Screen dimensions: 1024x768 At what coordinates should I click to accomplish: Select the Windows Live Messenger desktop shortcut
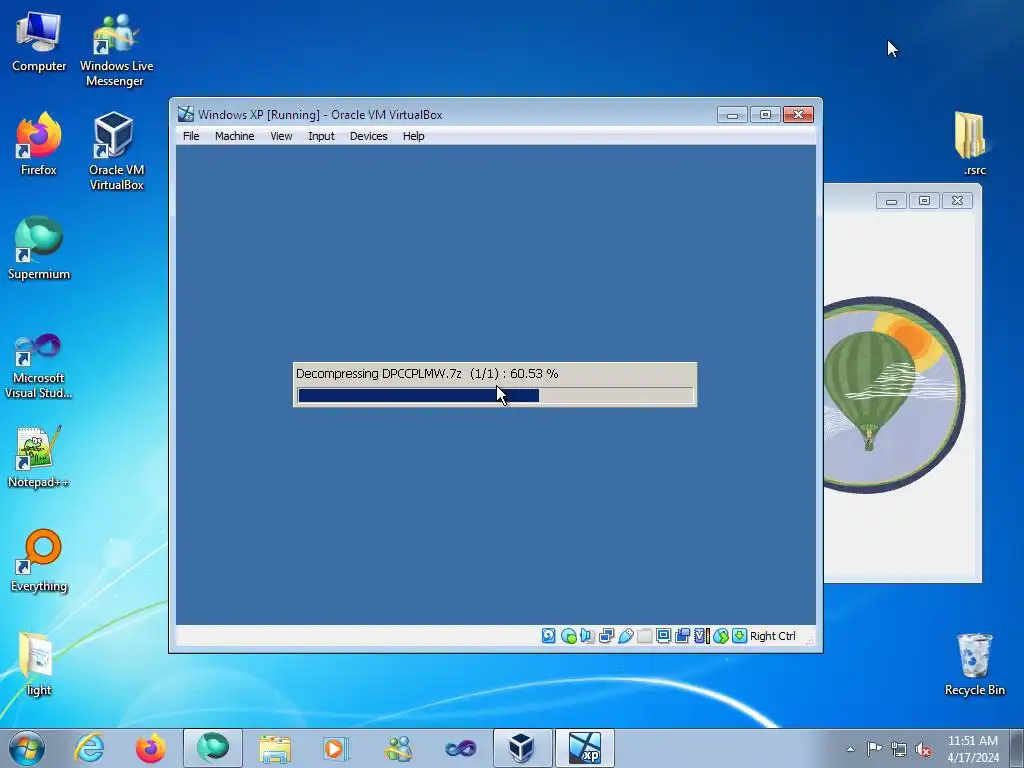coord(116,50)
